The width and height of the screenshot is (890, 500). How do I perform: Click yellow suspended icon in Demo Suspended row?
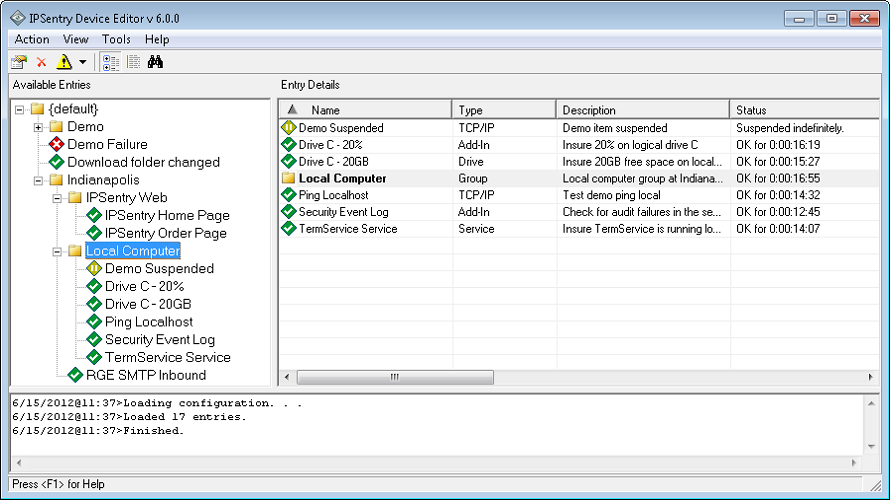coord(289,128)
